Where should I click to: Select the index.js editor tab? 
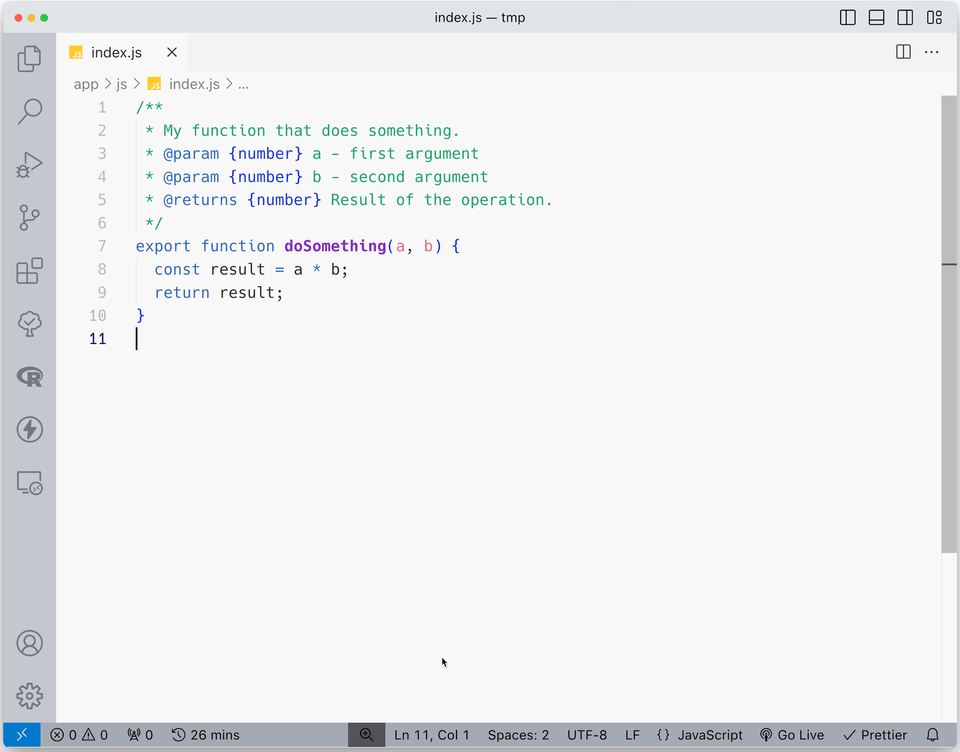coord(122,52)
